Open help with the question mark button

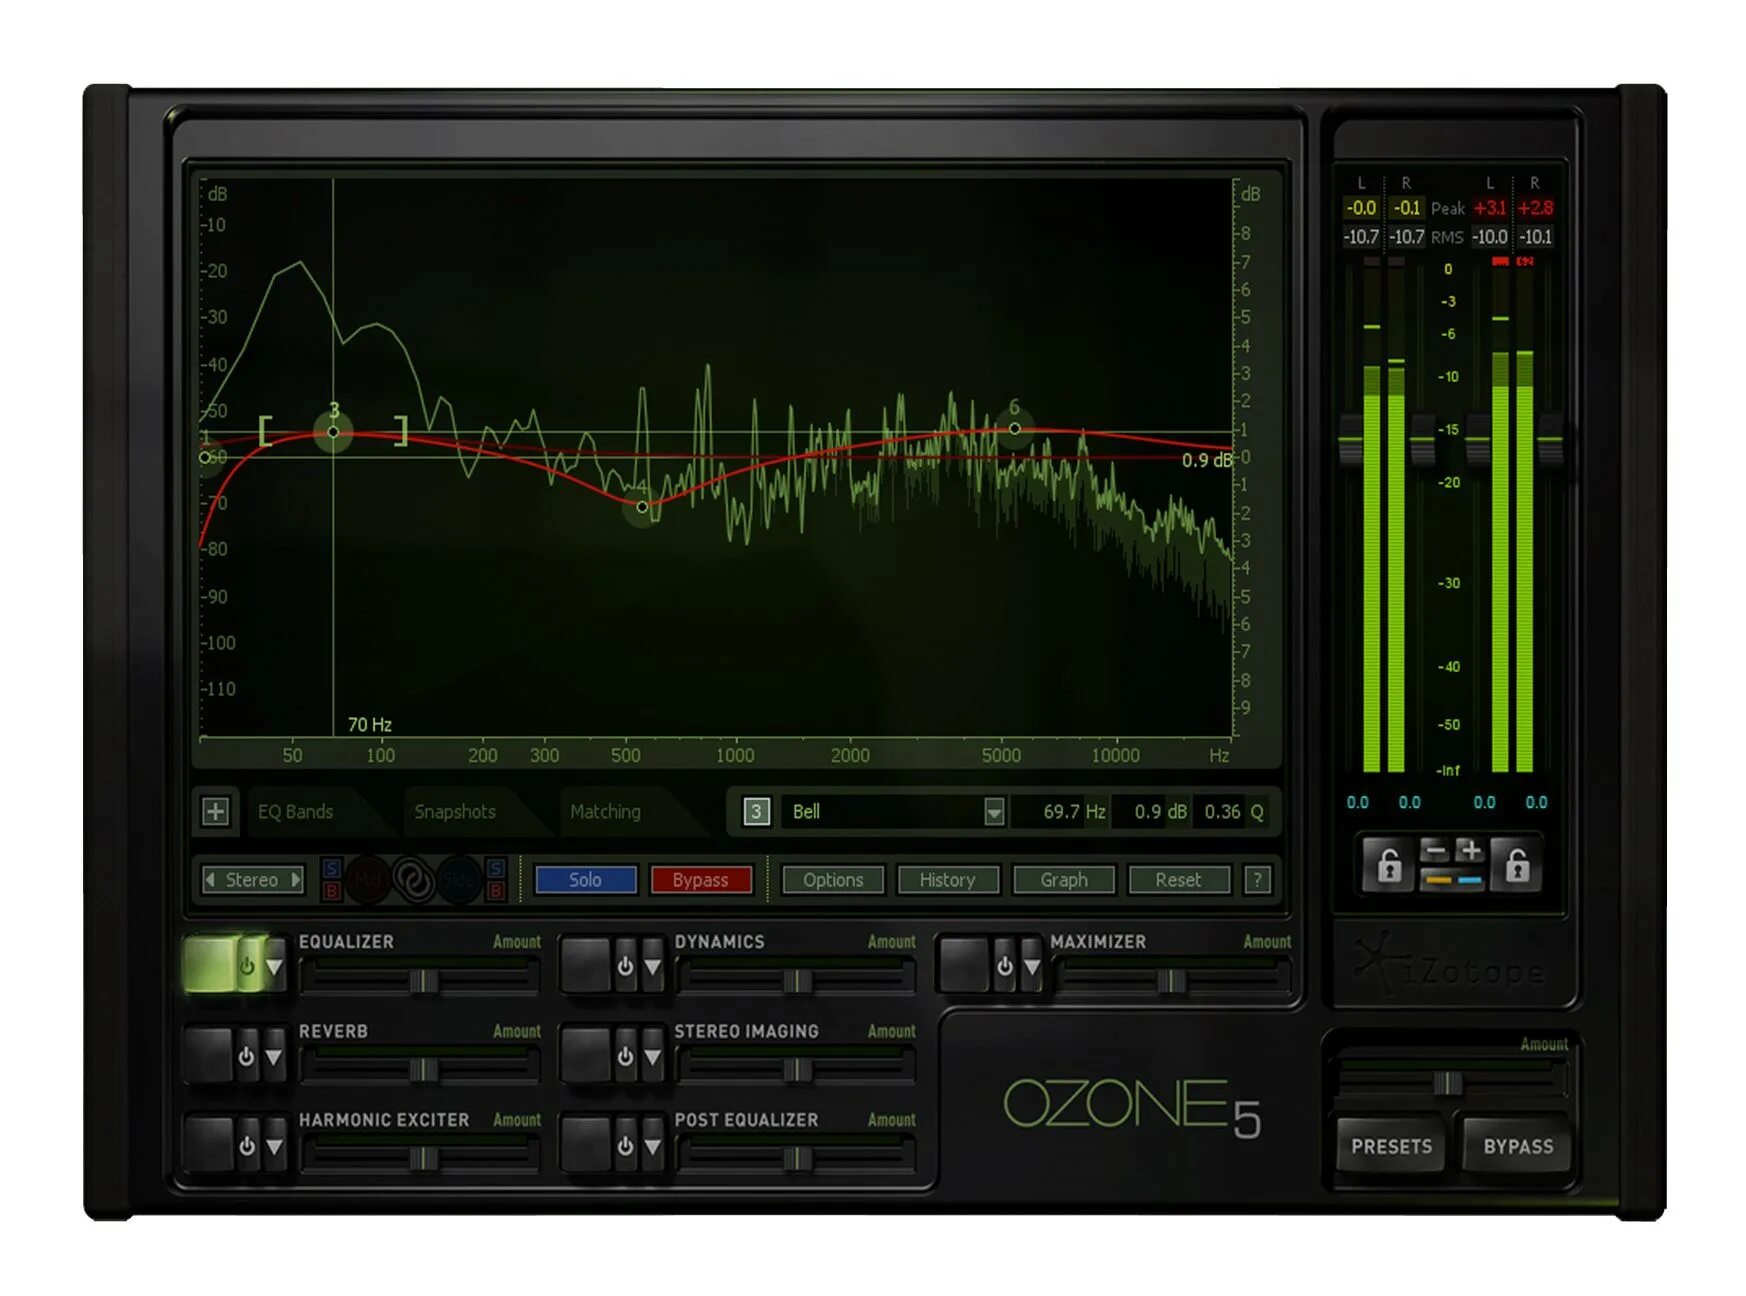point(1257,880)
